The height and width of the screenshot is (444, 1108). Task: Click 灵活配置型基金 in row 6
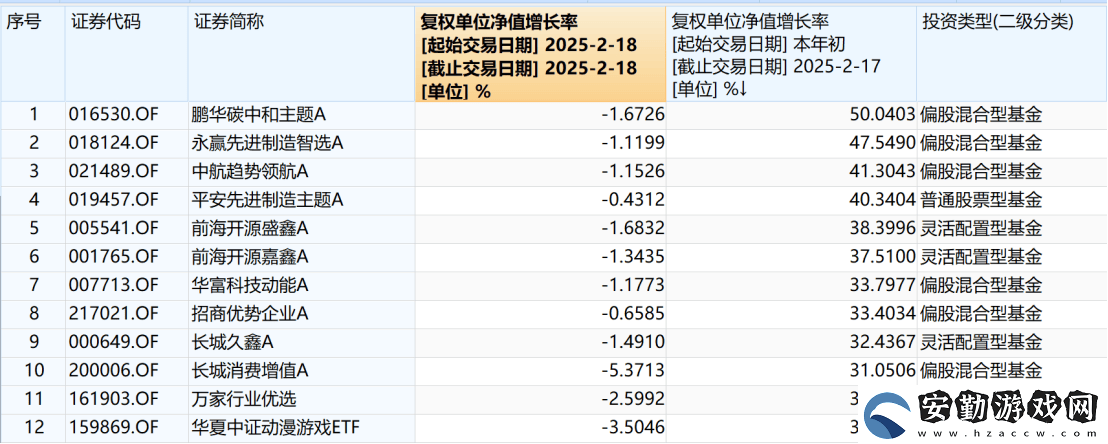[981, 257]
